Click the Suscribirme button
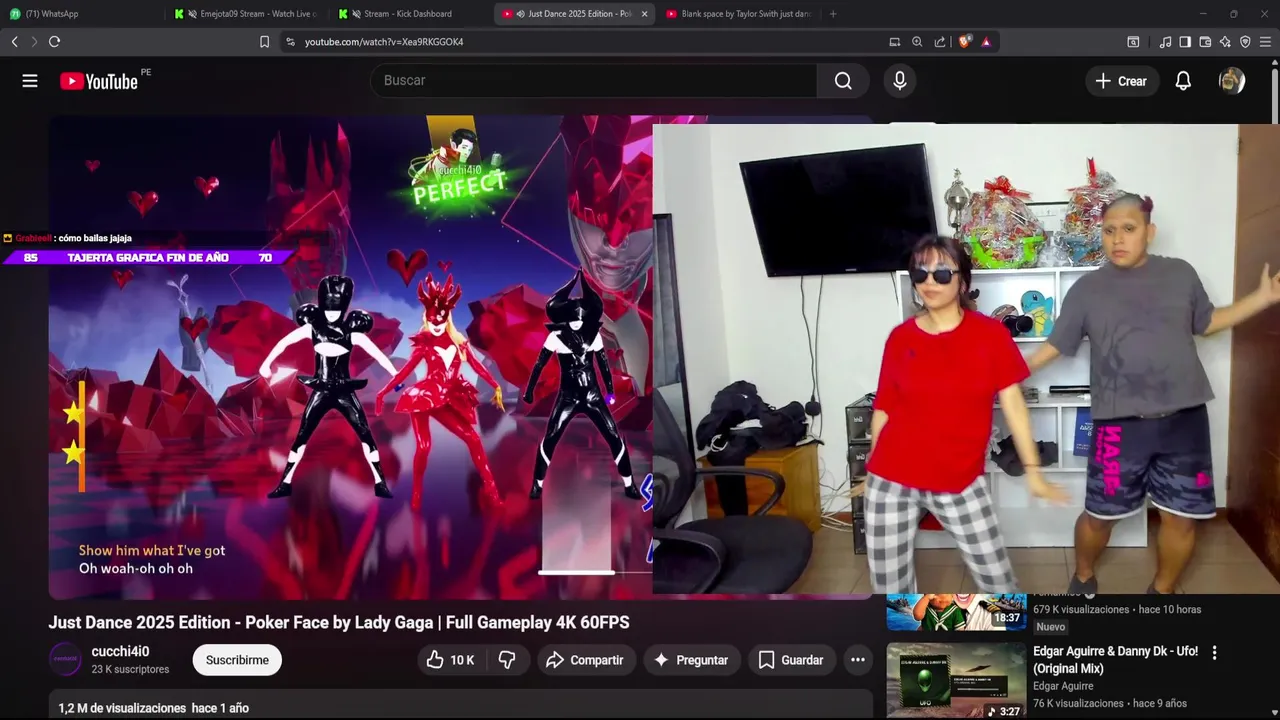This screenshot has width=1280, height=720. (237, 660)
